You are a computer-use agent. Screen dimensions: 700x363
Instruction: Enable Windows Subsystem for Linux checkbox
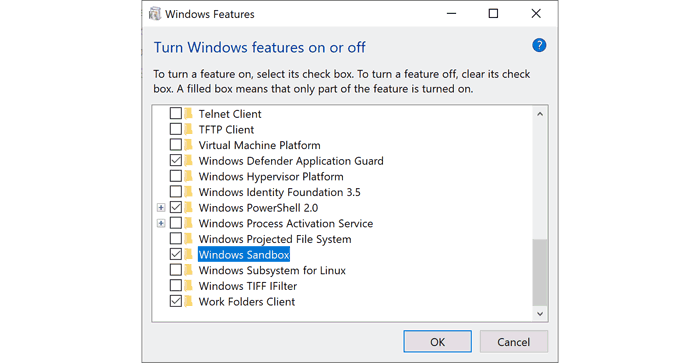tap(176, 270)
